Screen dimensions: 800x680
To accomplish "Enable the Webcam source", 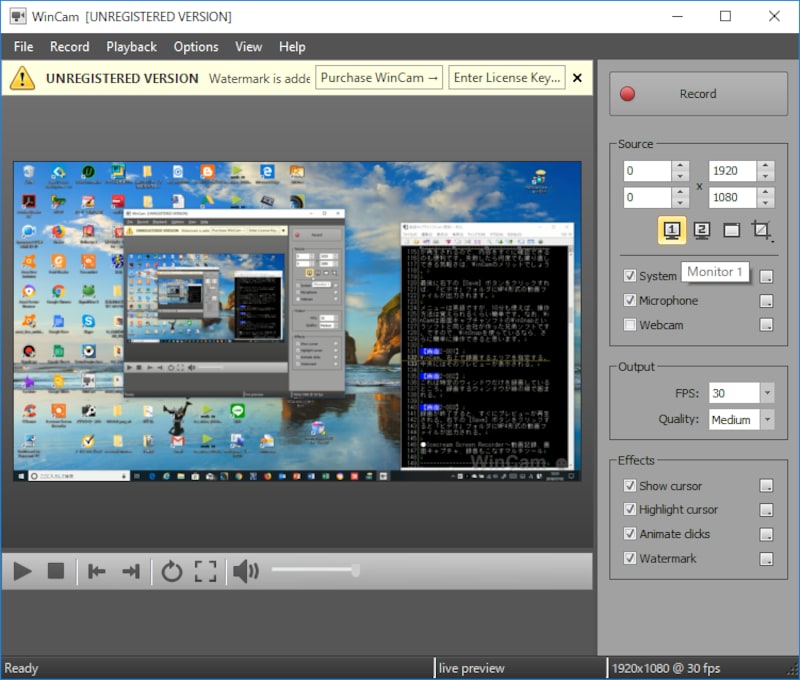I will (x=629, y=324).
